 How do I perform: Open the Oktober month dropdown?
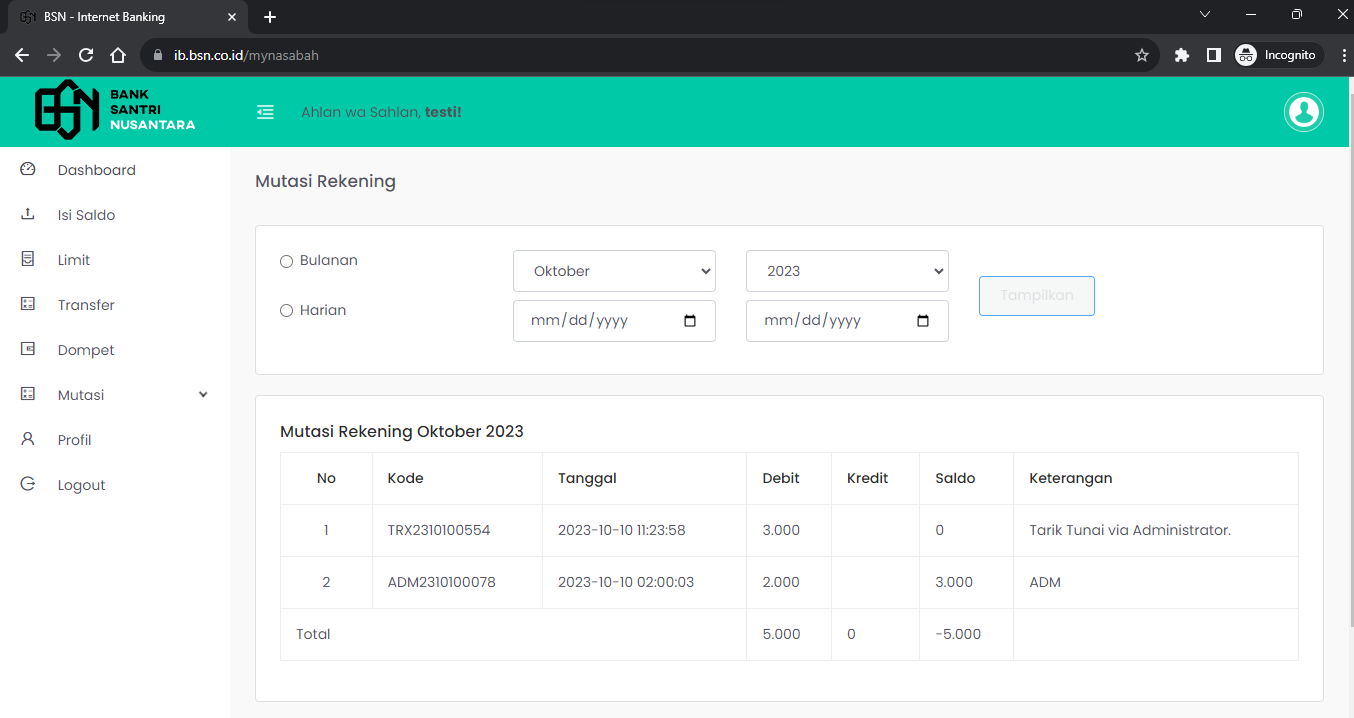pyautogui.click(x=614, y=271)
